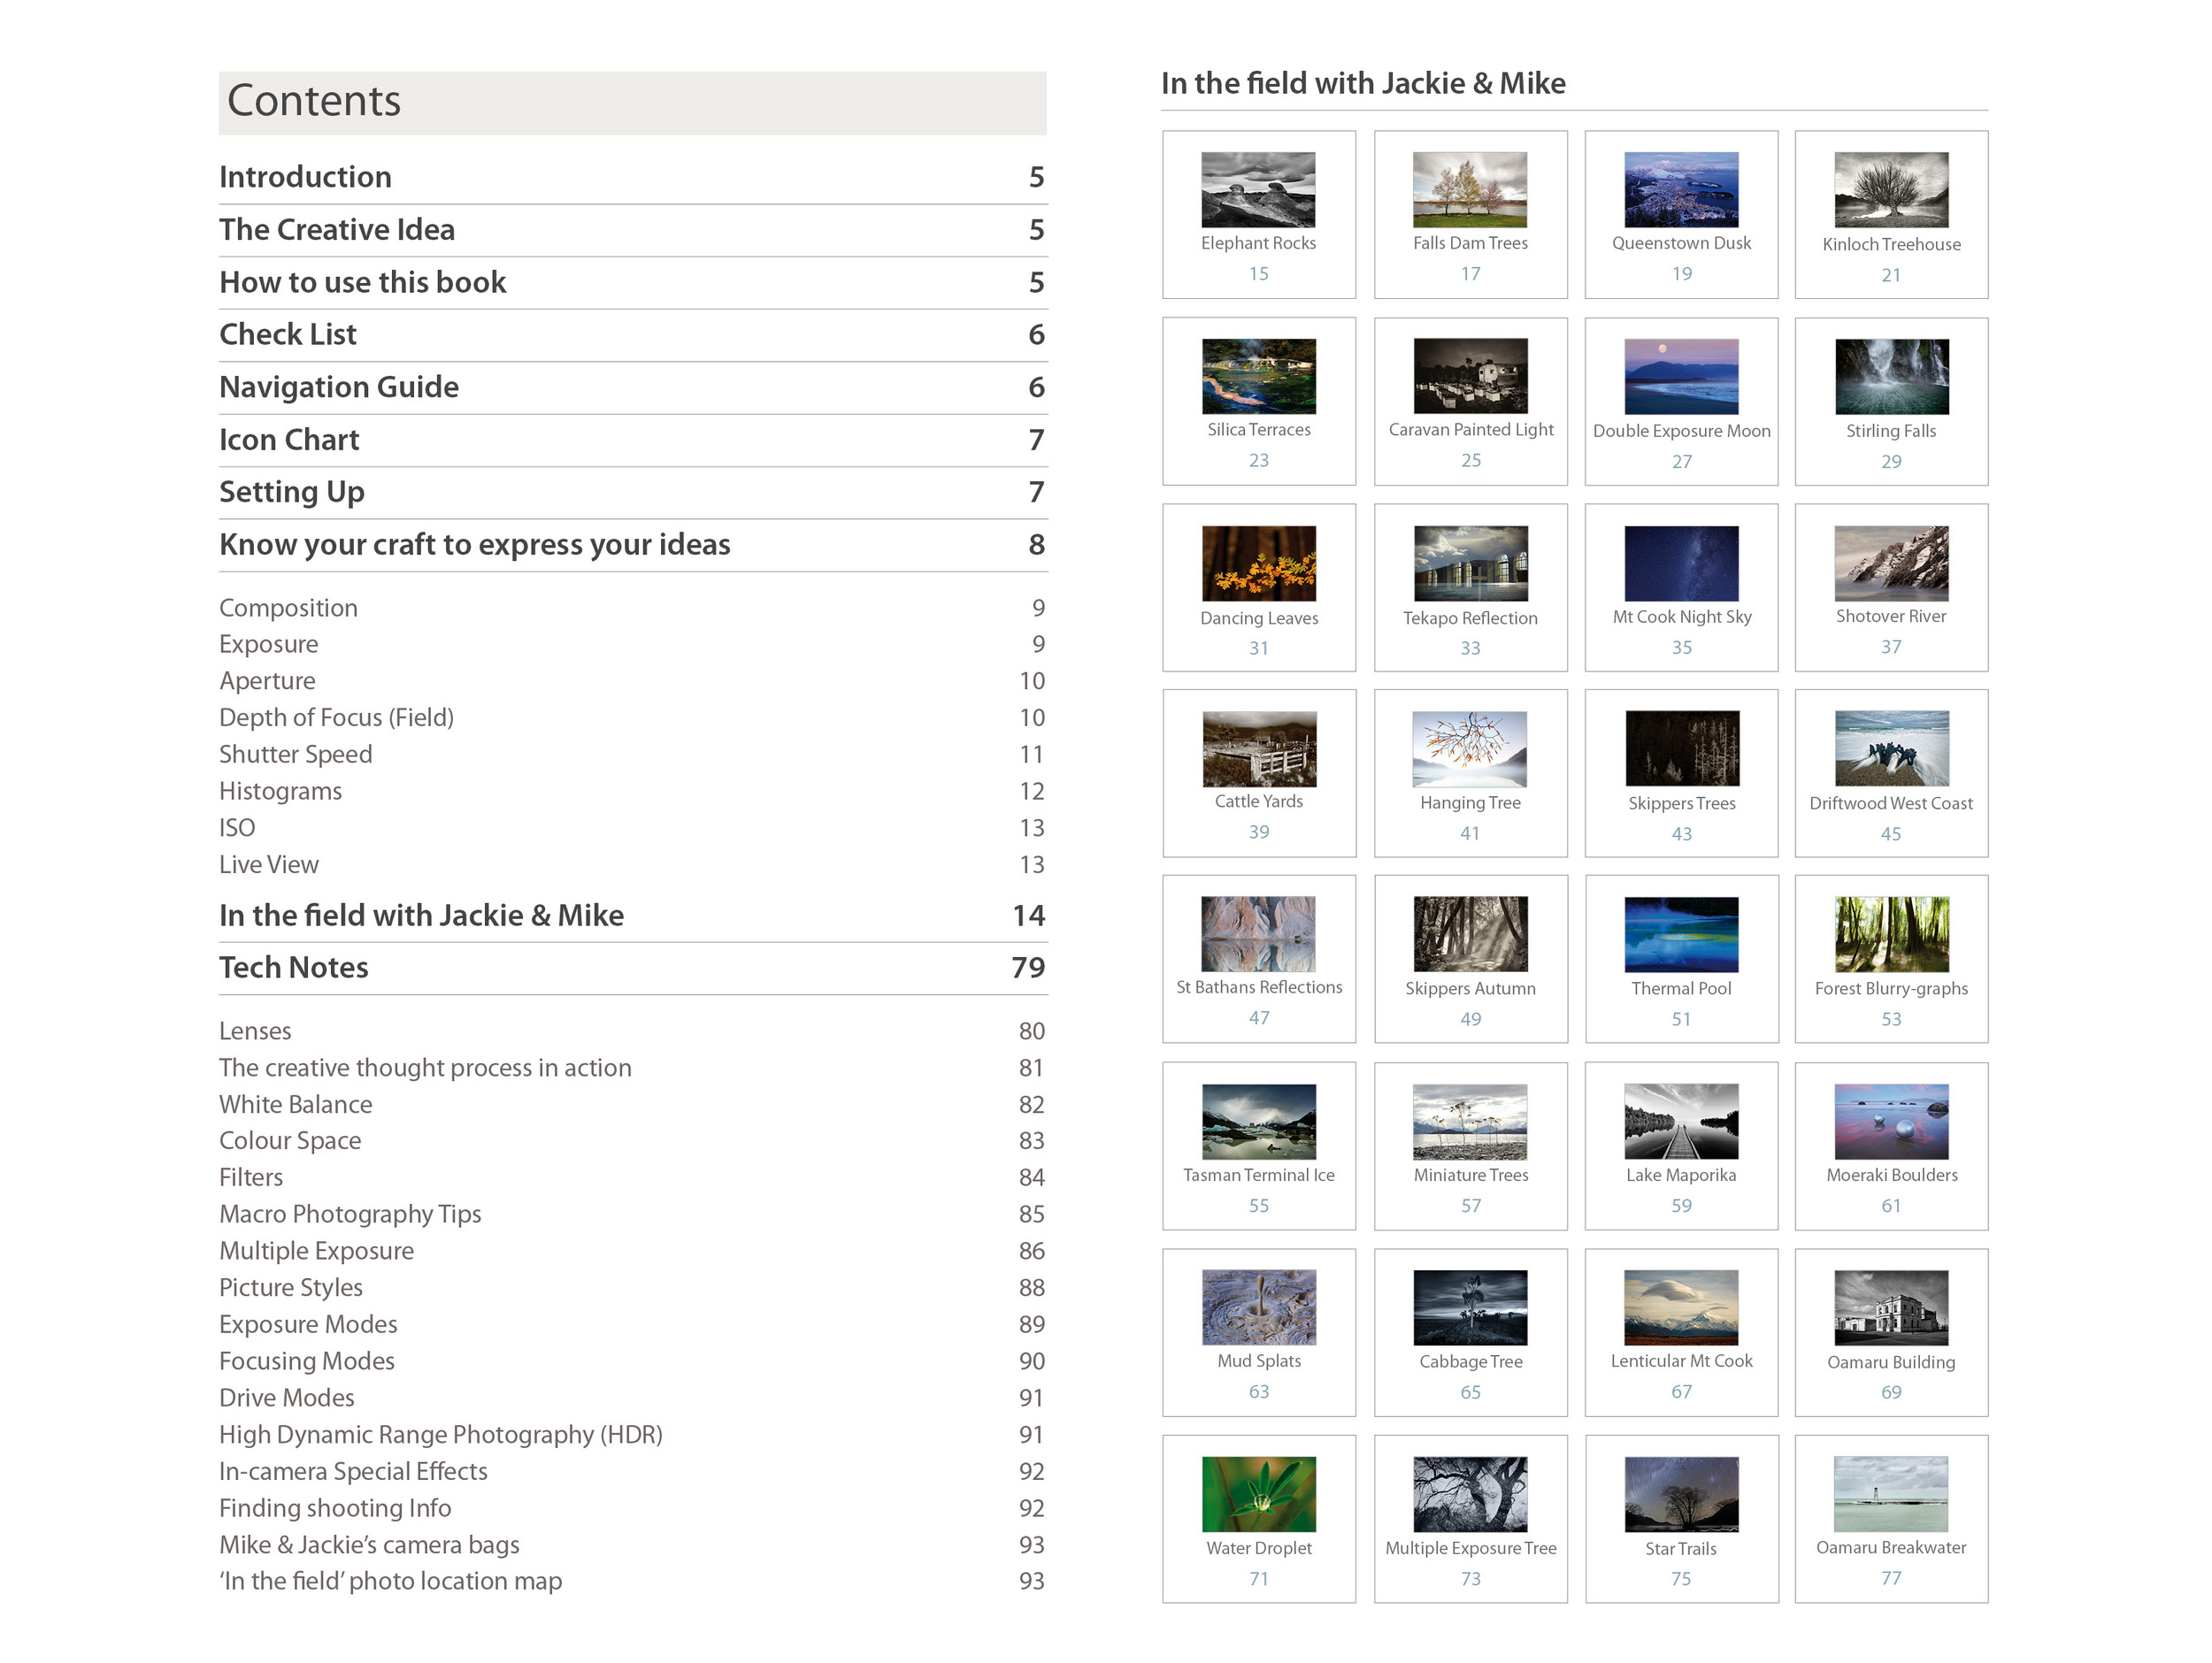
Task: Open the Elephant Rocks thumbnail
Action: pos(1258,190)
